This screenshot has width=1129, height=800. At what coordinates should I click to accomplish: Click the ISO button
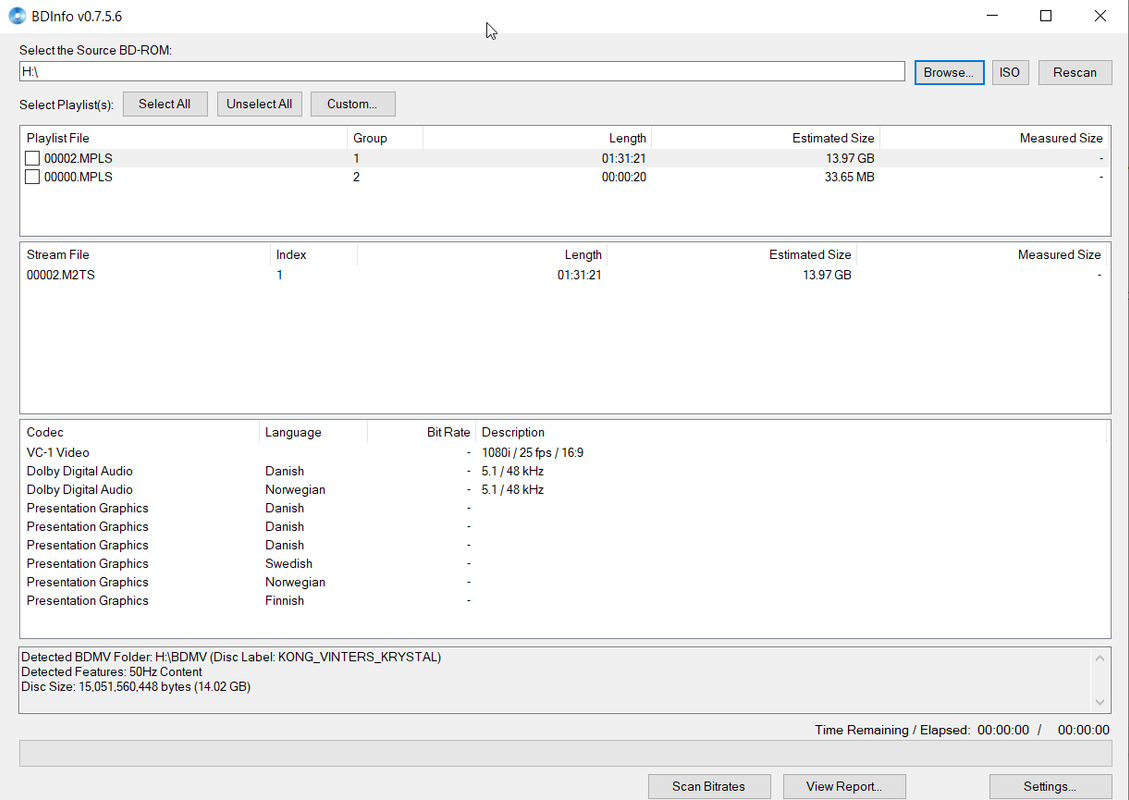(1009, 72)
